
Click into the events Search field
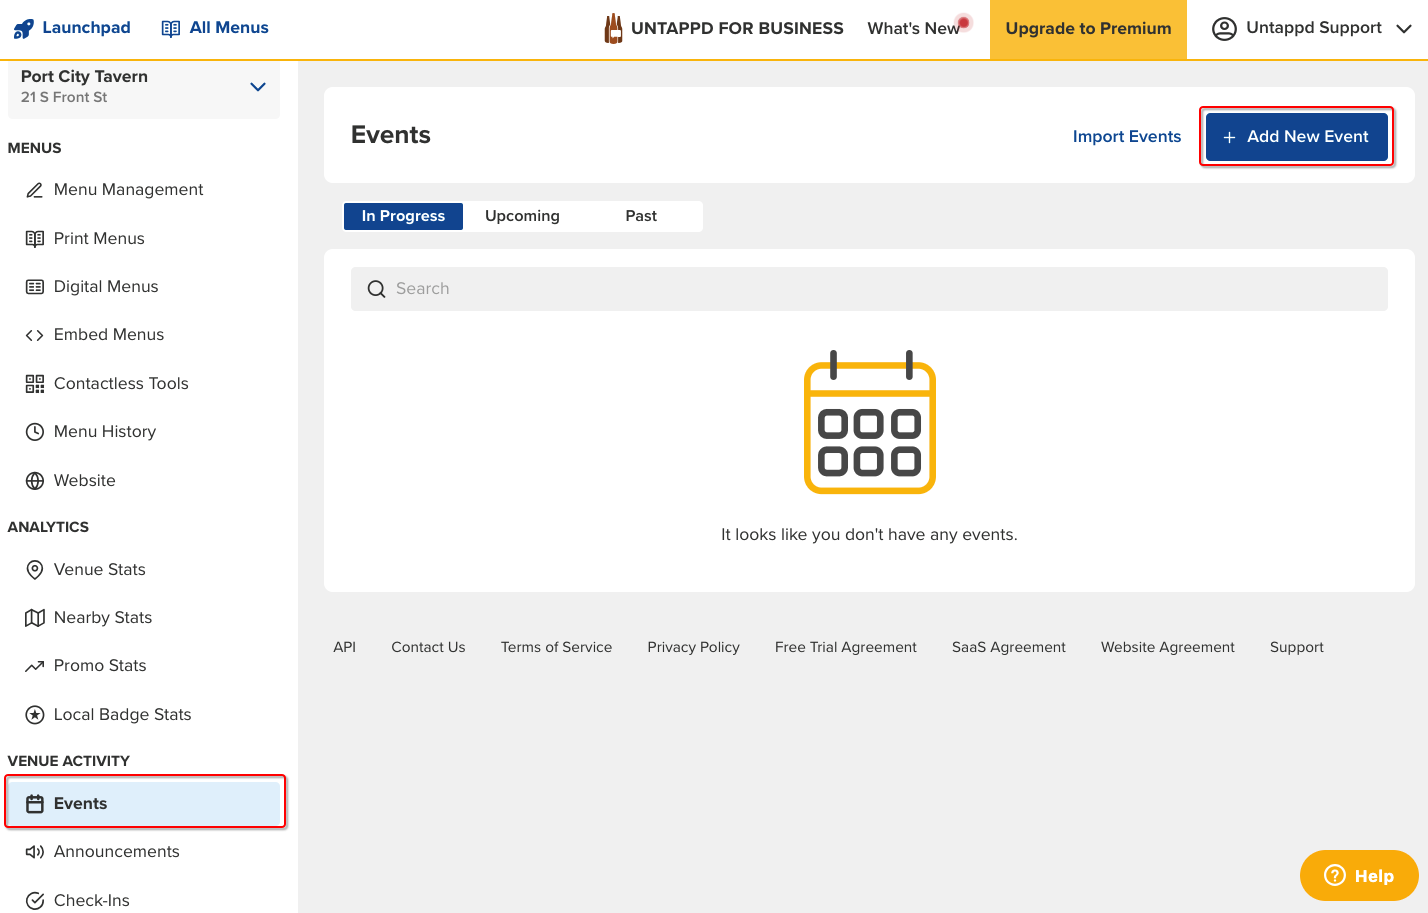pyautogui.click(x=868, y=289)
